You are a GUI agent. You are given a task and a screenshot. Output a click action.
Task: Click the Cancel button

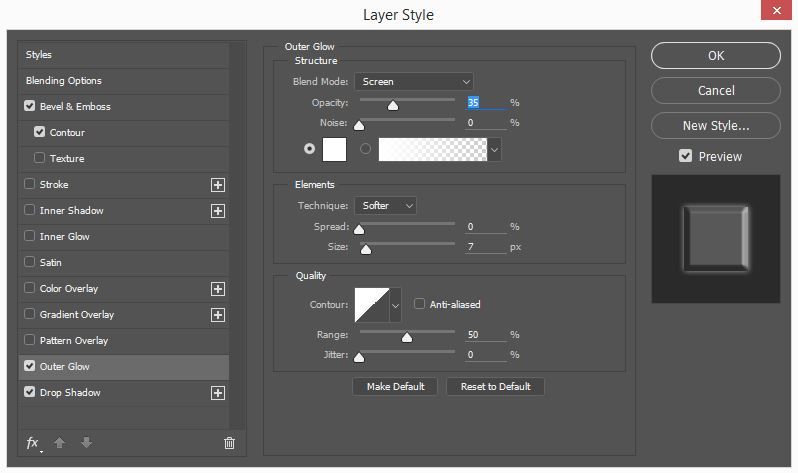pyautogui.click(x=716, y=91)
